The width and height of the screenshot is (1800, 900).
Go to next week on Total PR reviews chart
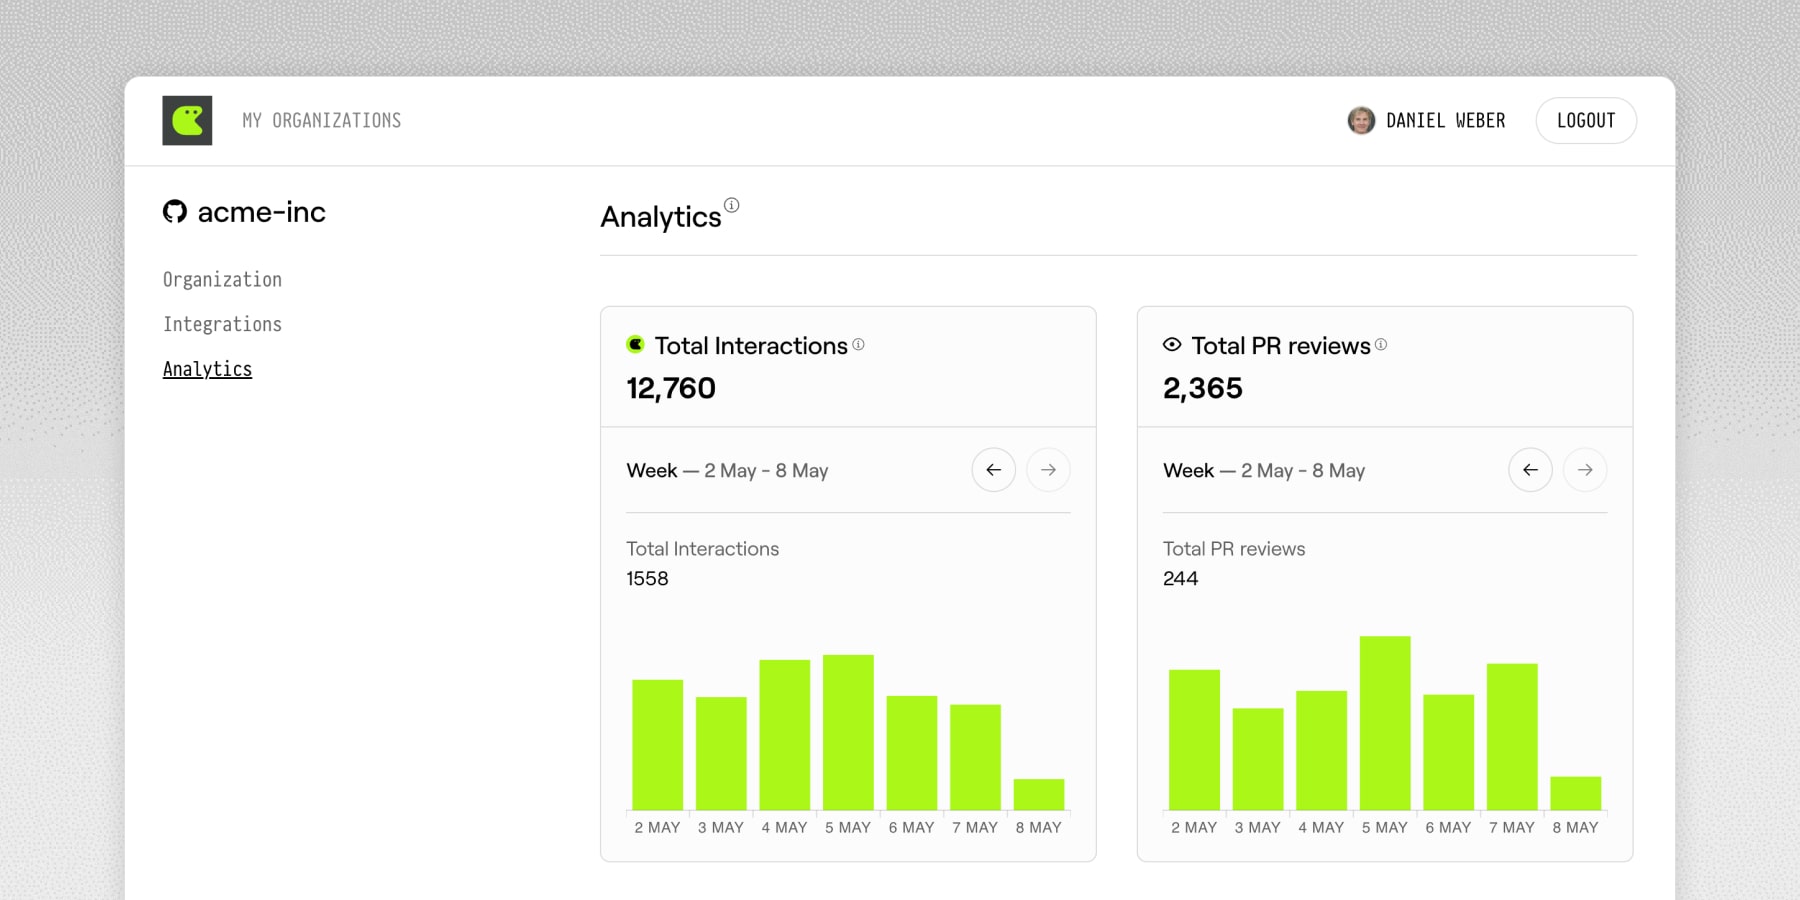(1585, 469)
